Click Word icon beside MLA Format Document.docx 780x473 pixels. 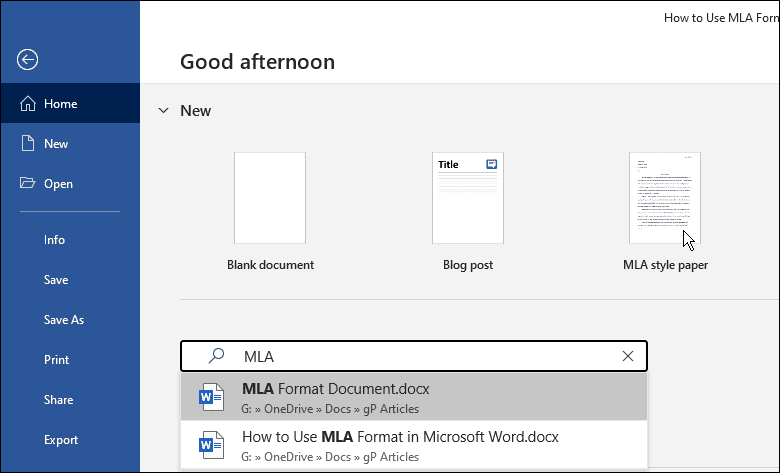[x=211, y=397]
